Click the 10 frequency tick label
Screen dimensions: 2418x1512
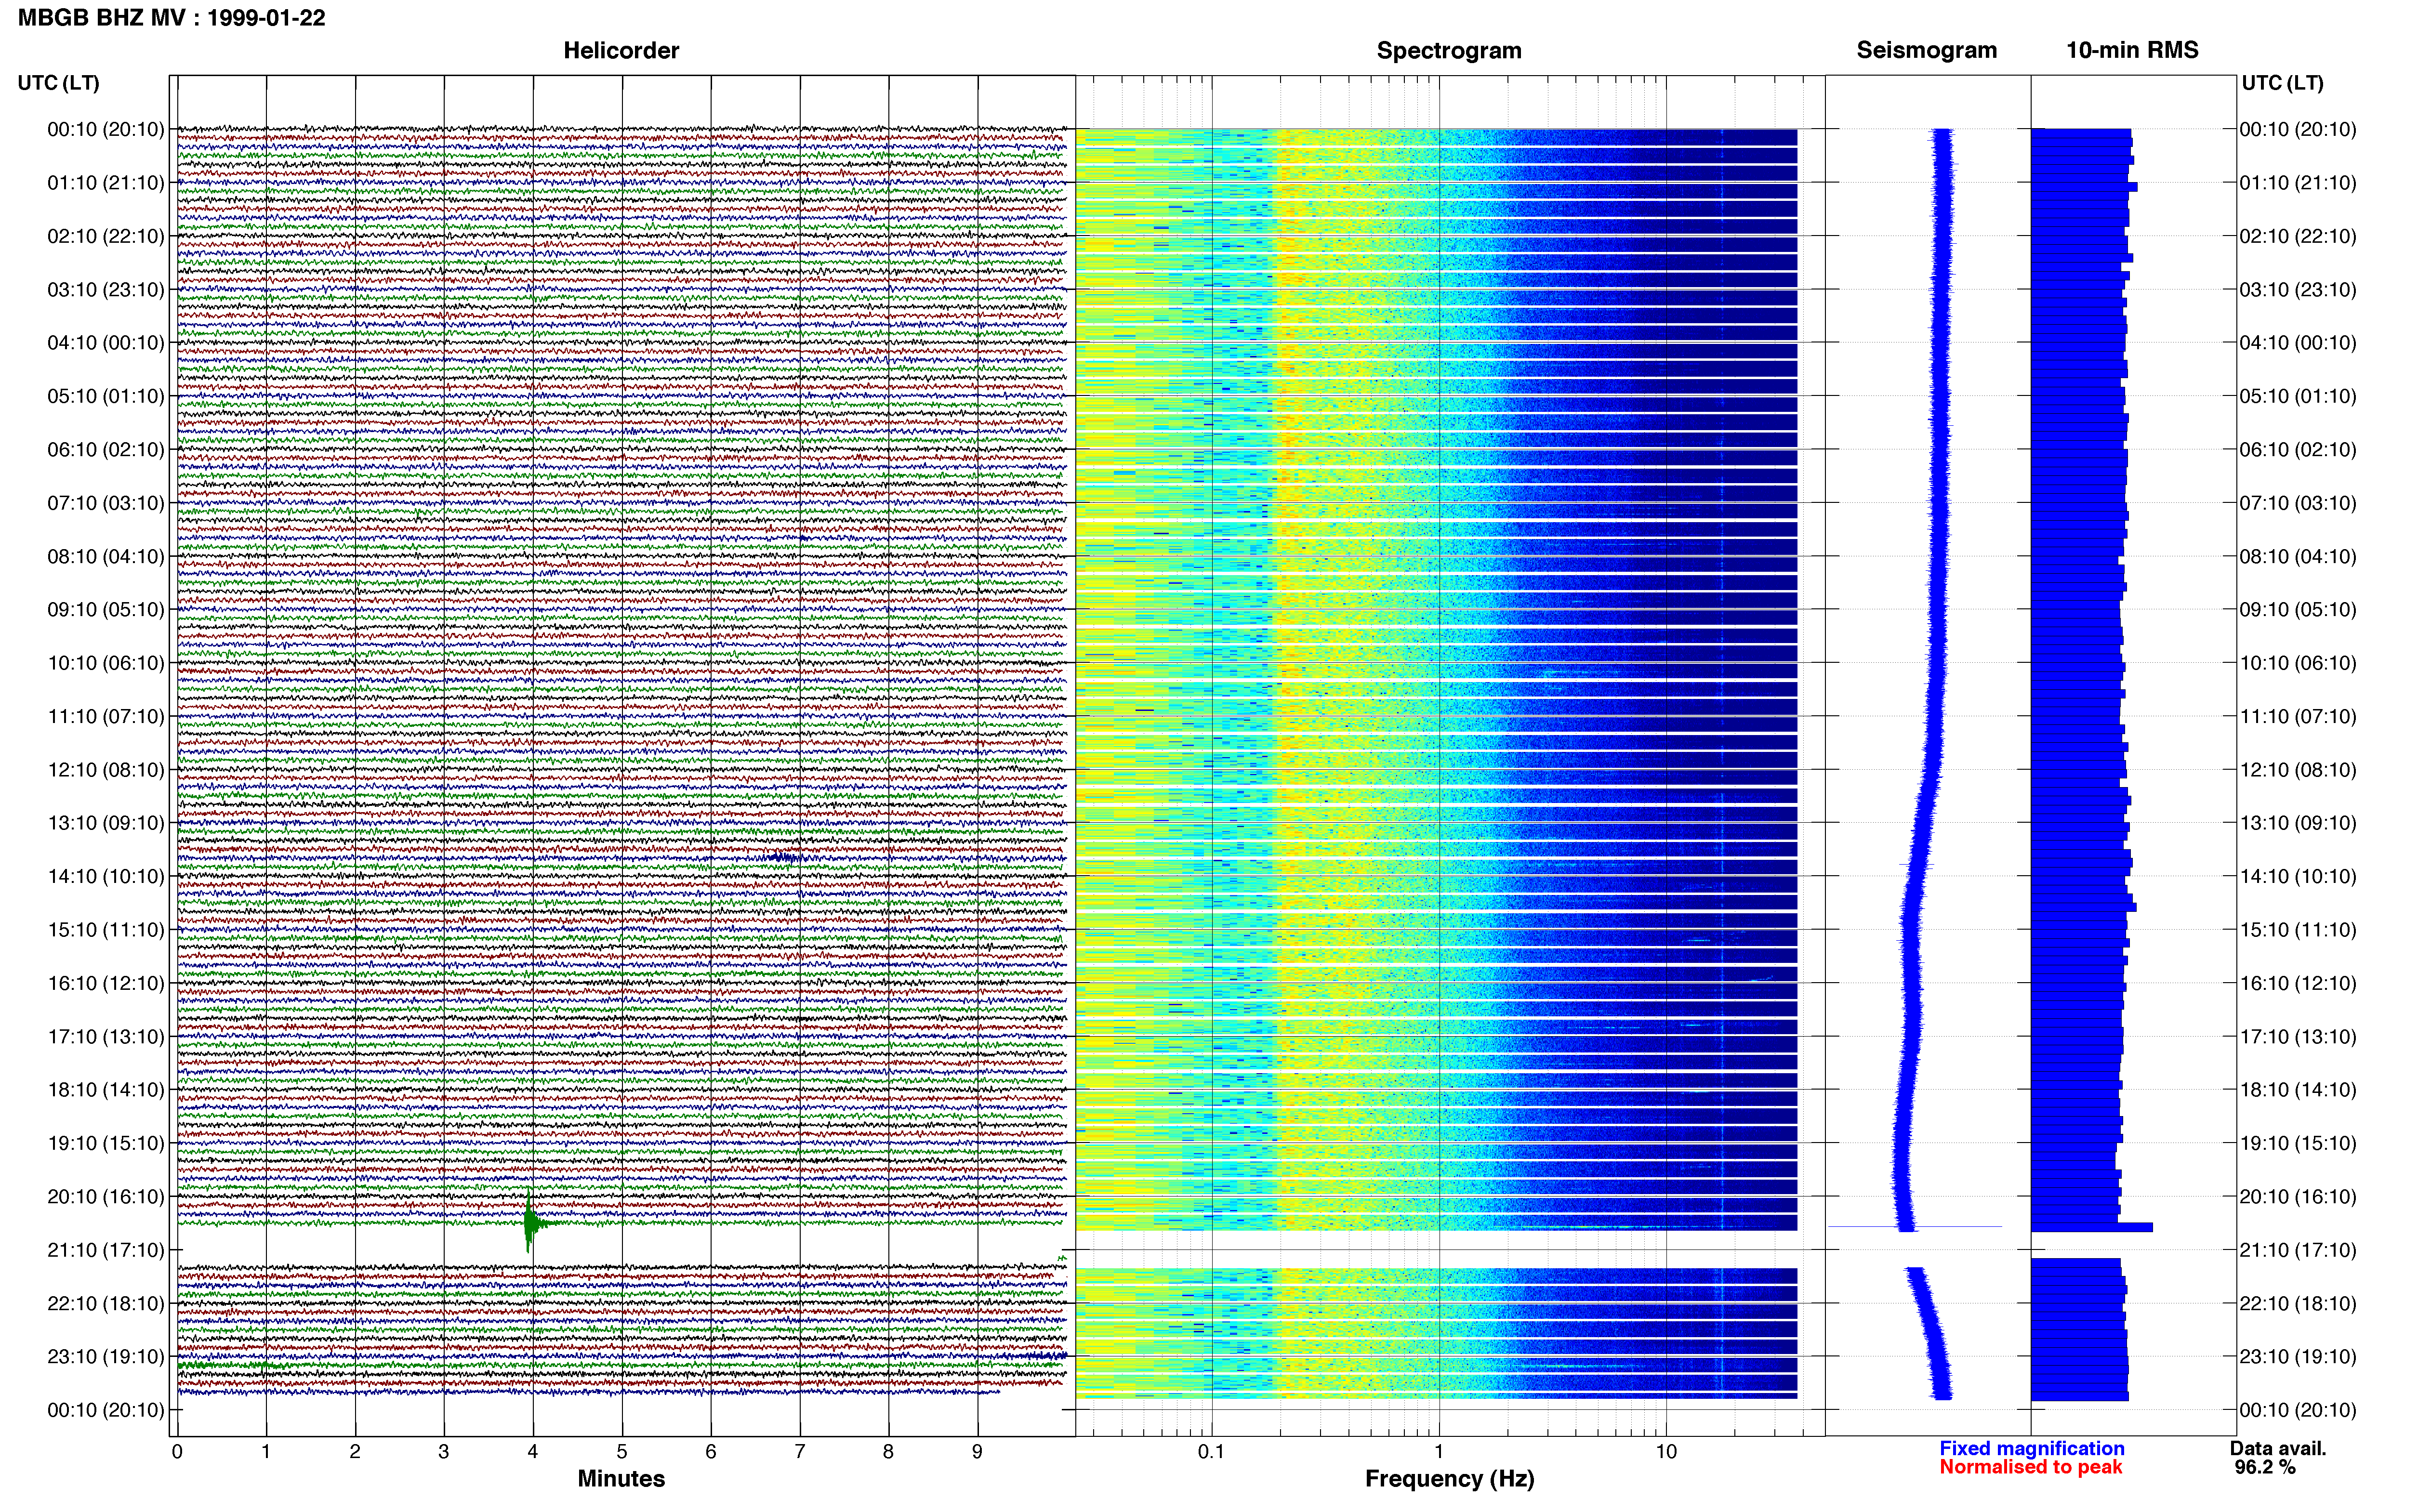click(1665, 1451)
